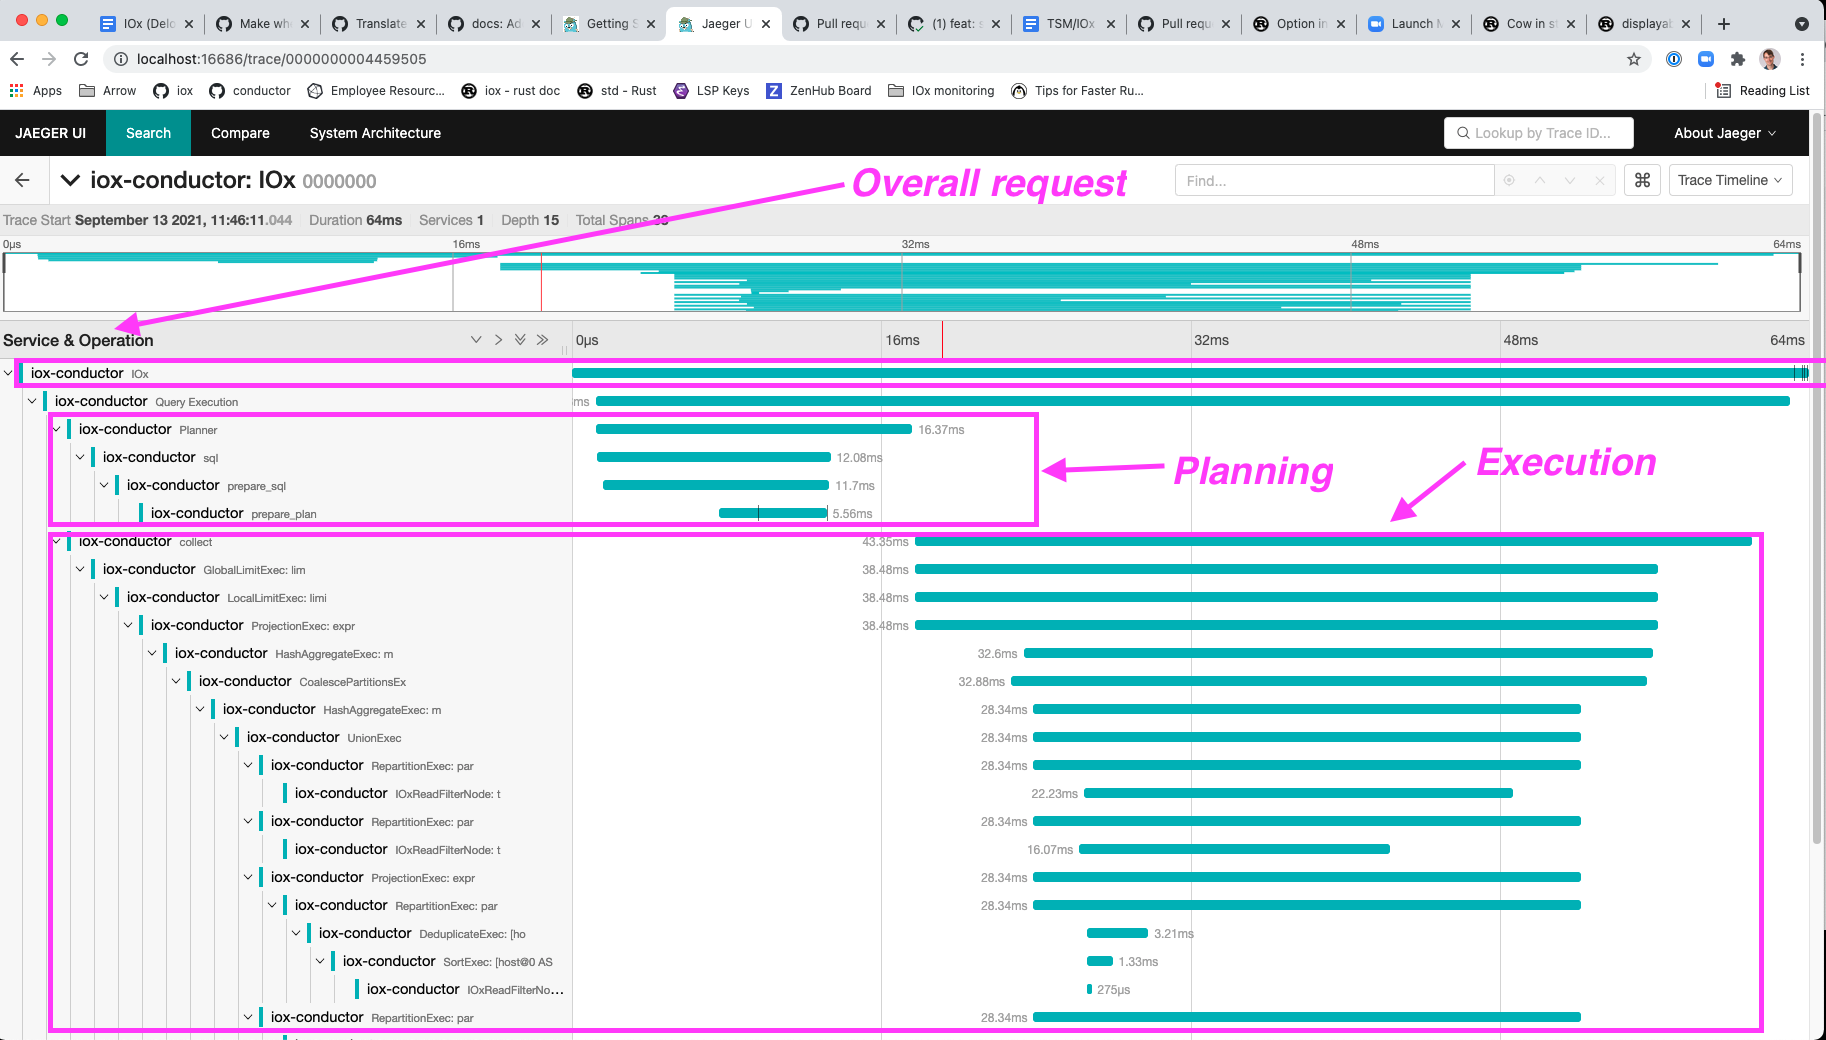Go to previous find result arrow
The image size is (1826, 1040).
pyautogui.click(x=1540, y=180)
